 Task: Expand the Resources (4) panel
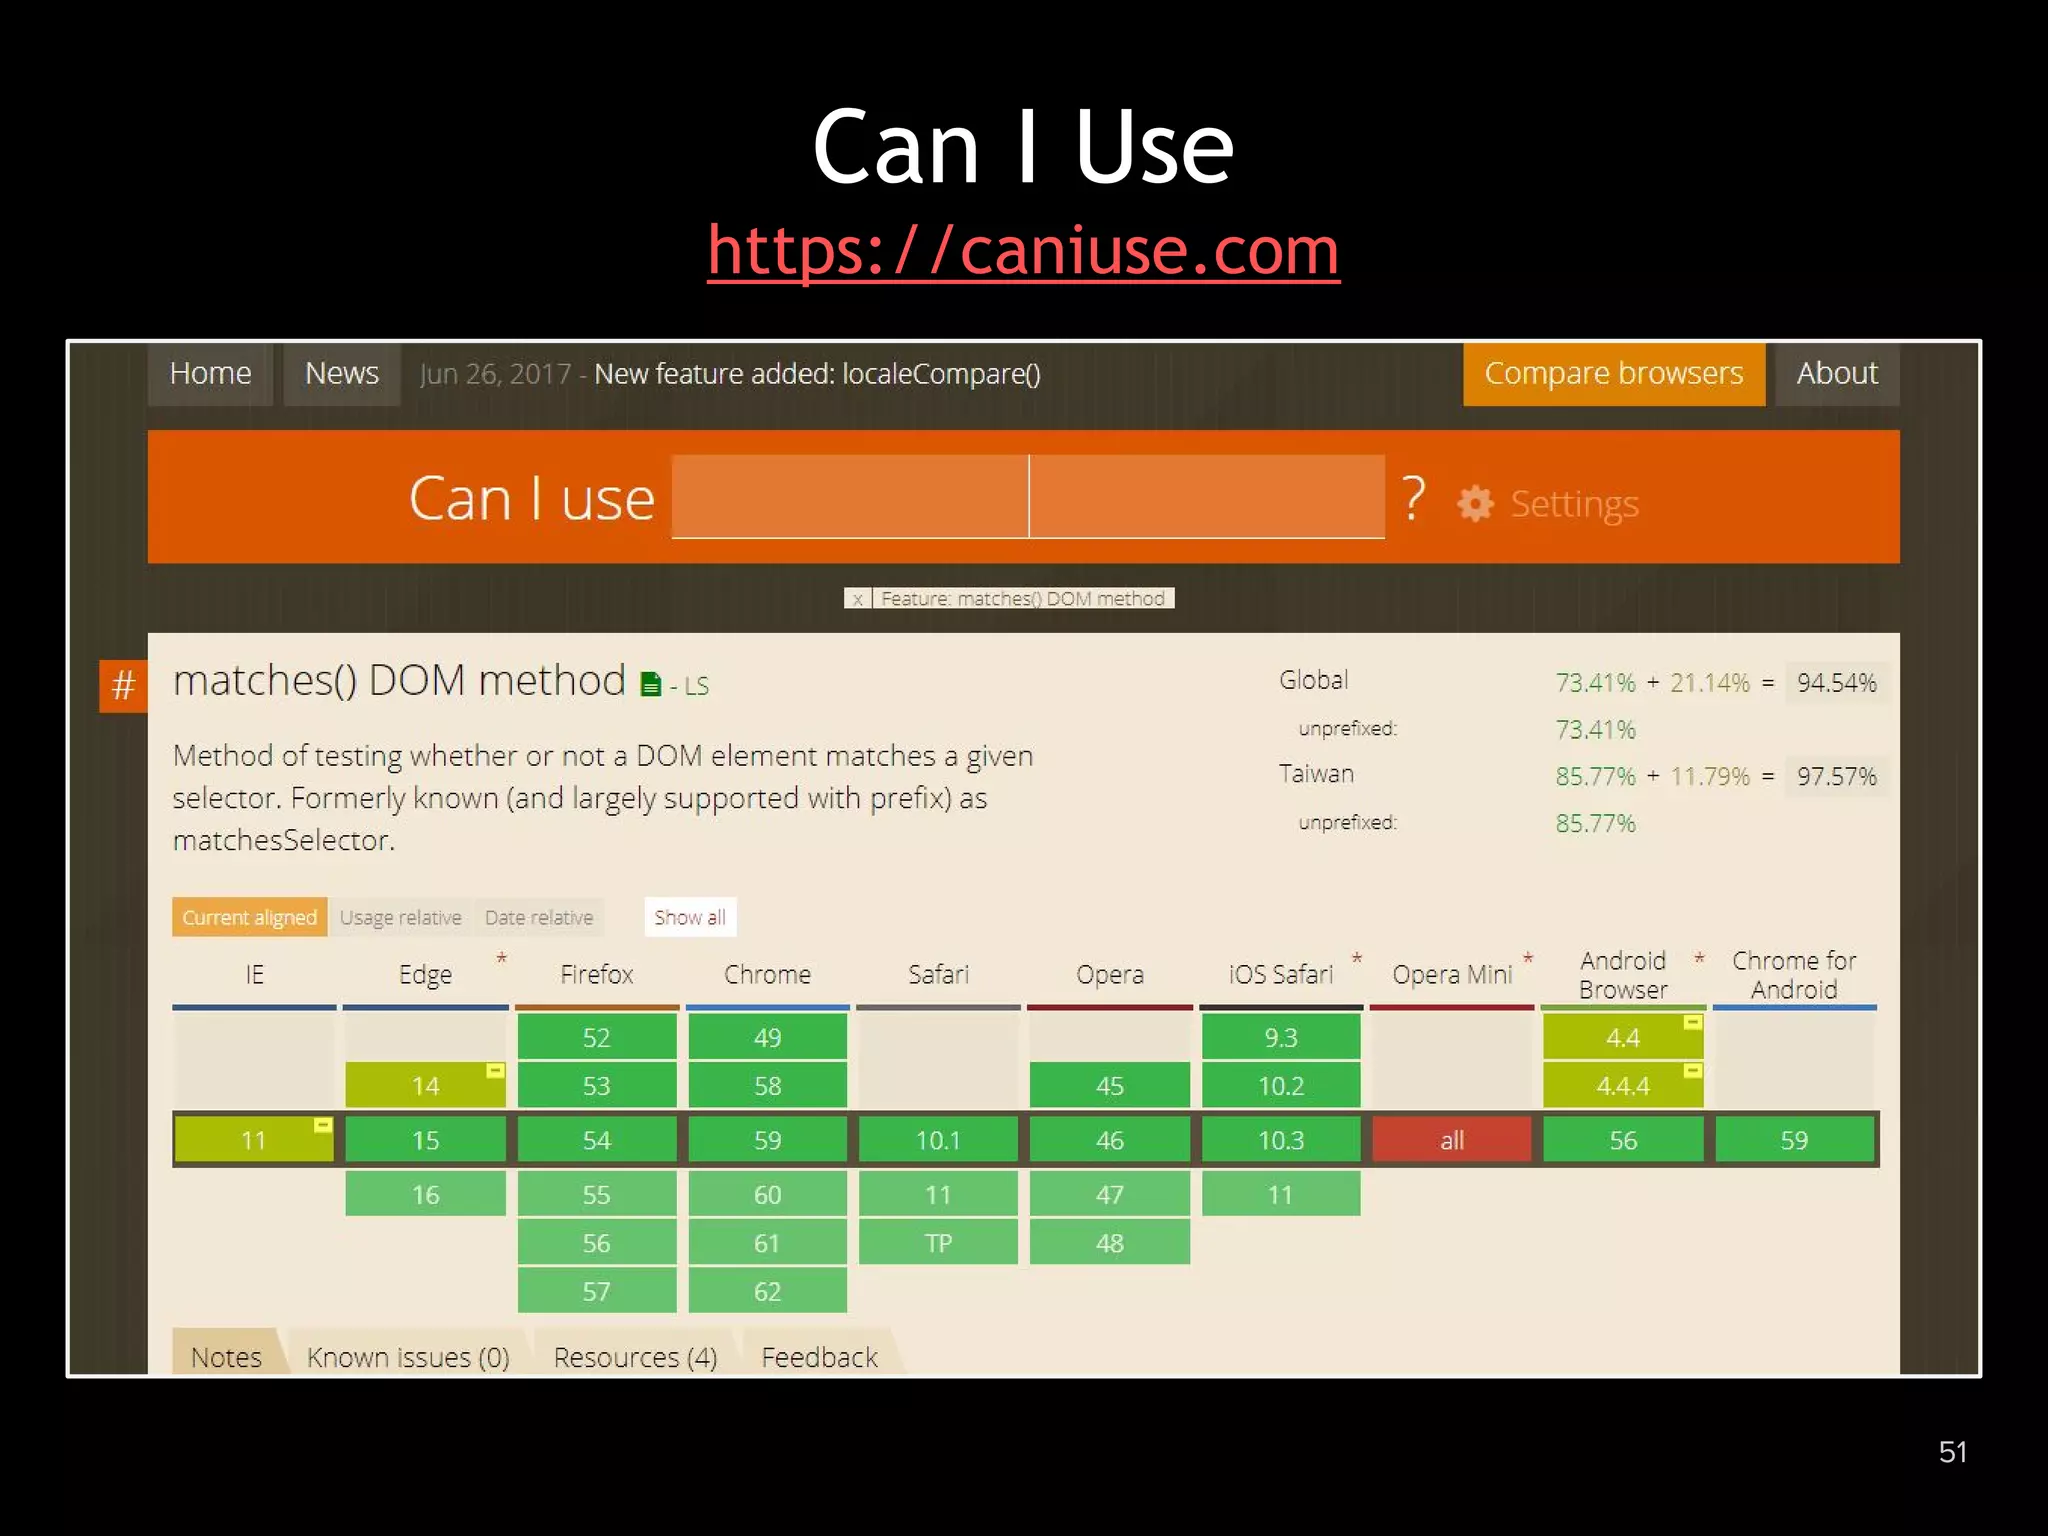(635, 1357)
